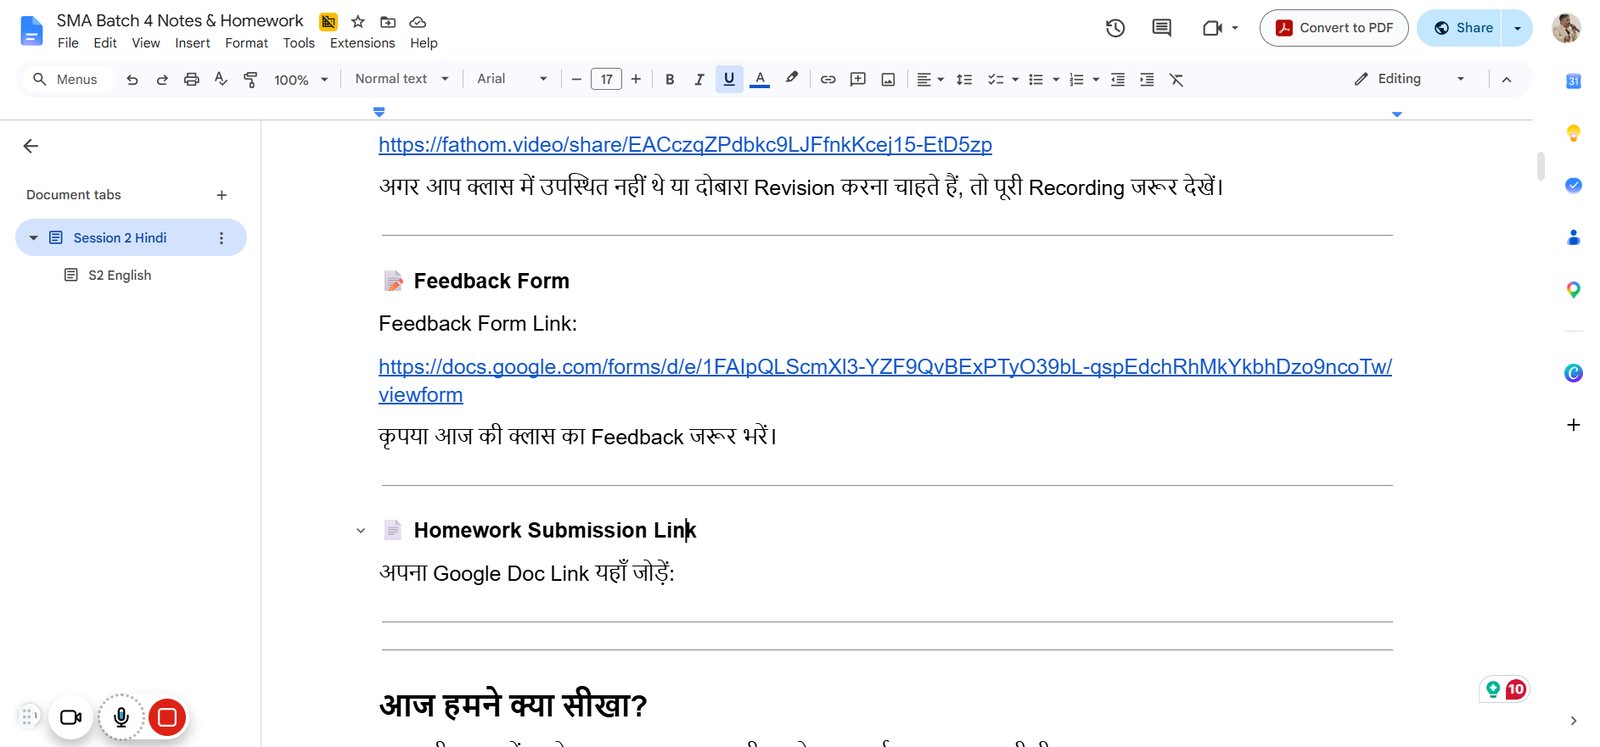This screenshot has width=1600, height=747.
Task: Increase the paragraph indent
Action: (x=1147, y=79)
